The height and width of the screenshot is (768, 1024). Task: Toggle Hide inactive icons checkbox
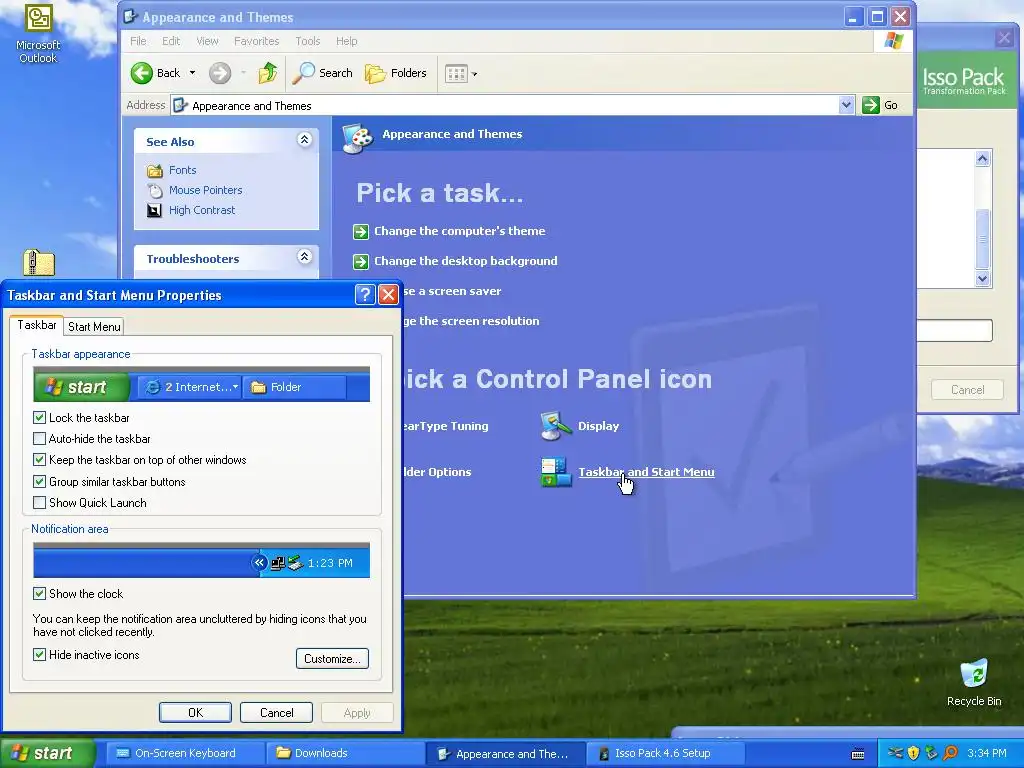pos(39,654)
